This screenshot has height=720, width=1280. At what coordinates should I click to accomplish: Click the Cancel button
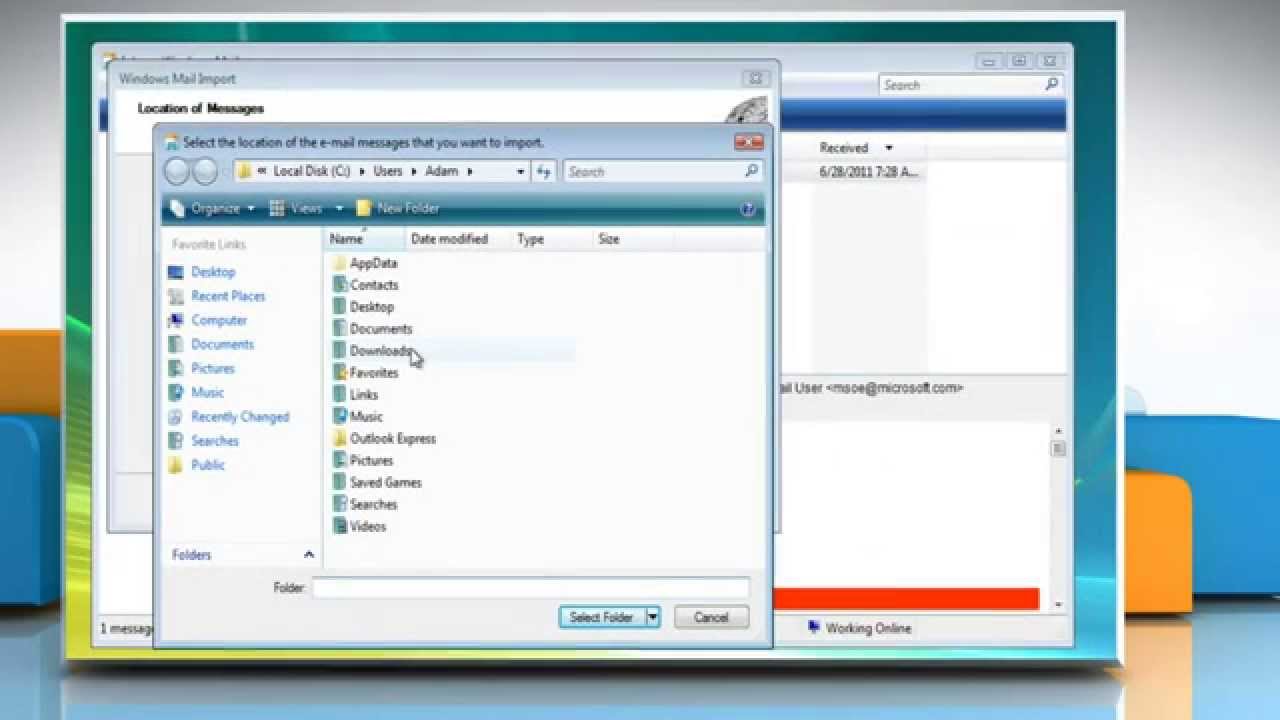[x=711, y=617]
